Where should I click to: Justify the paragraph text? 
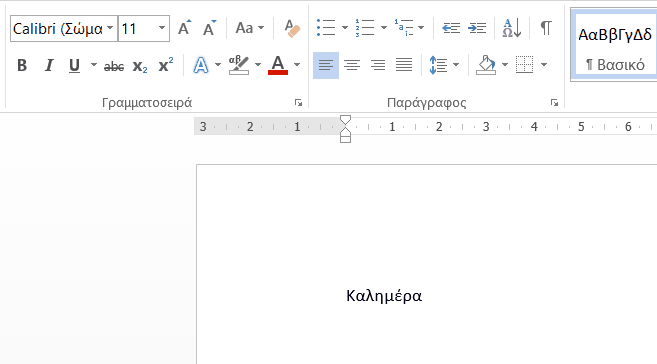coord(404,65)
